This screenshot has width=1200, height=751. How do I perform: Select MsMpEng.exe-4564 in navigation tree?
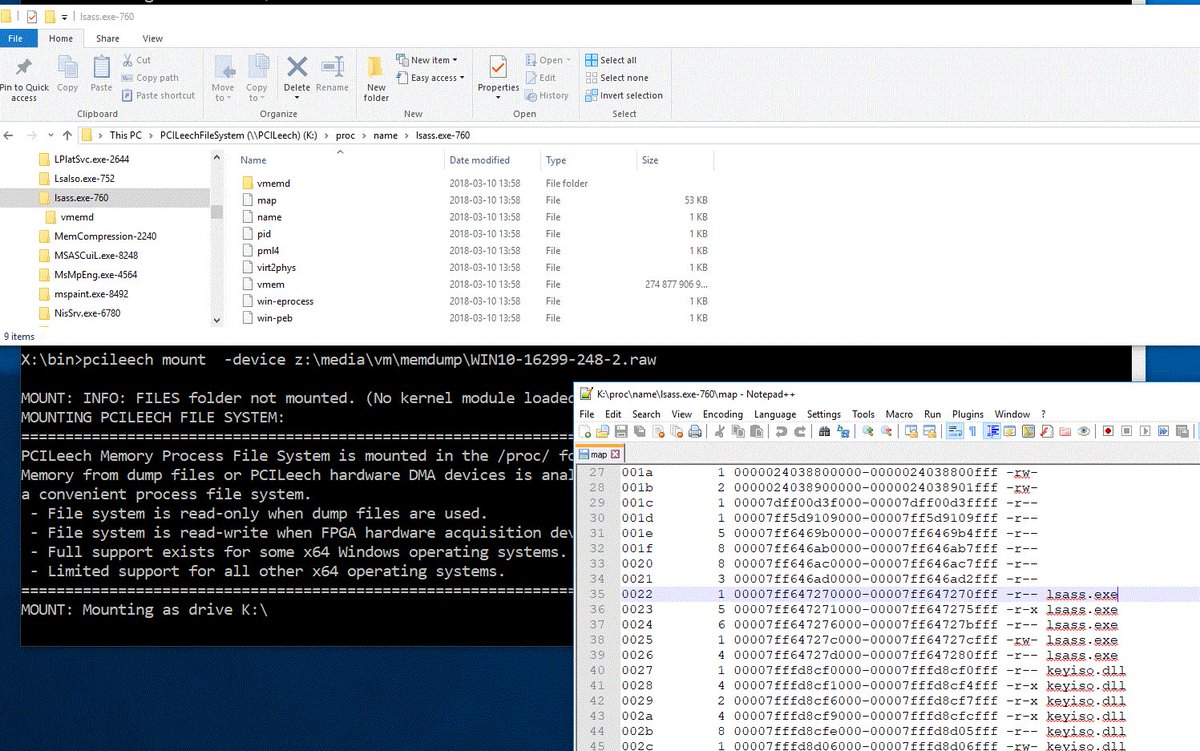tap(96, 275)
